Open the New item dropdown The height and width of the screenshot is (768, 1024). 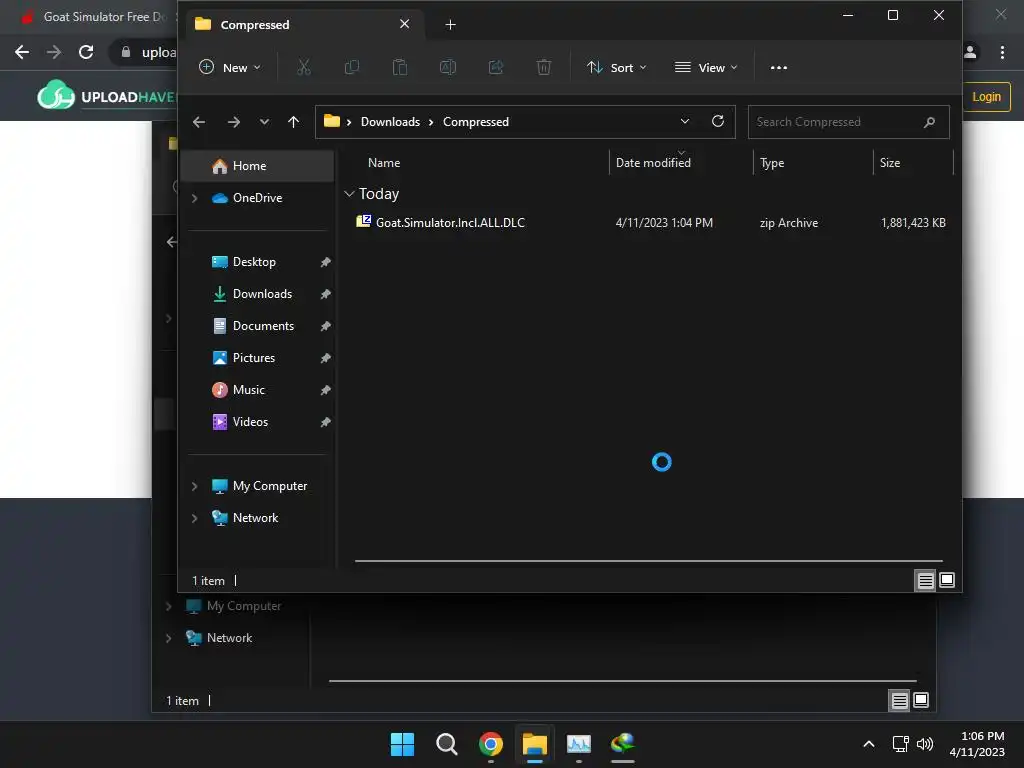coord(230,67)
